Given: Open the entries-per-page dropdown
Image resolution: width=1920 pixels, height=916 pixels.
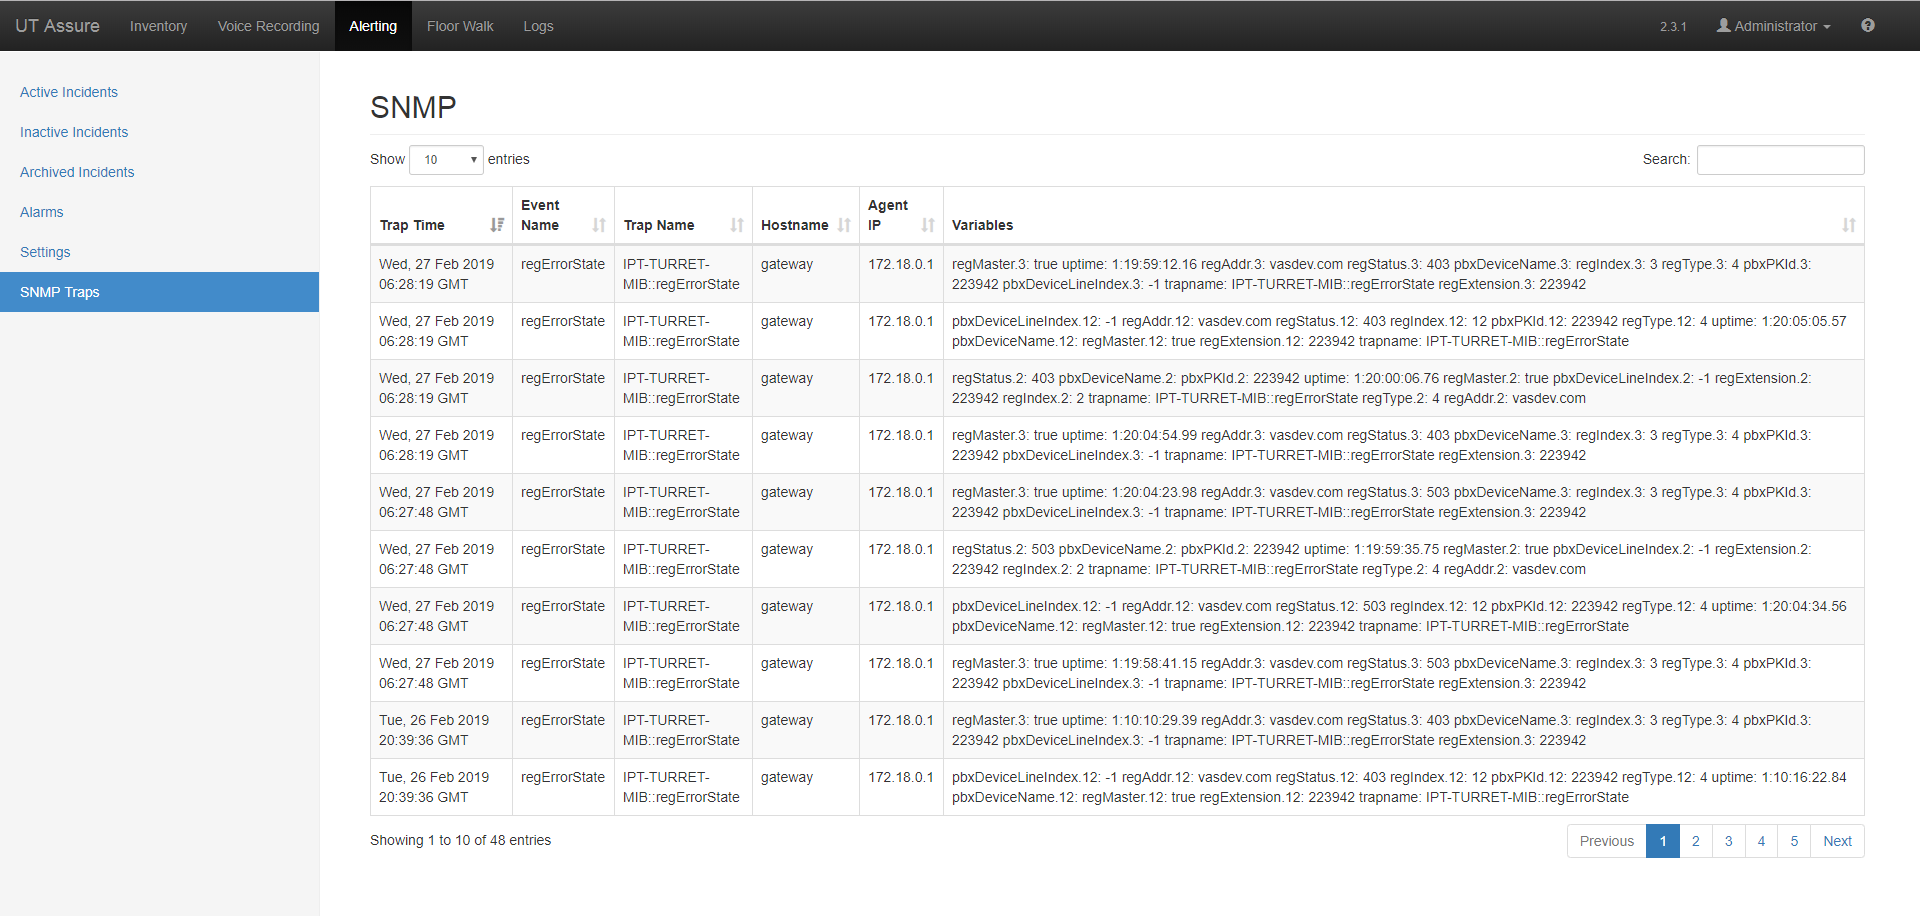Looking at the screenshot, I should point(446,160).
